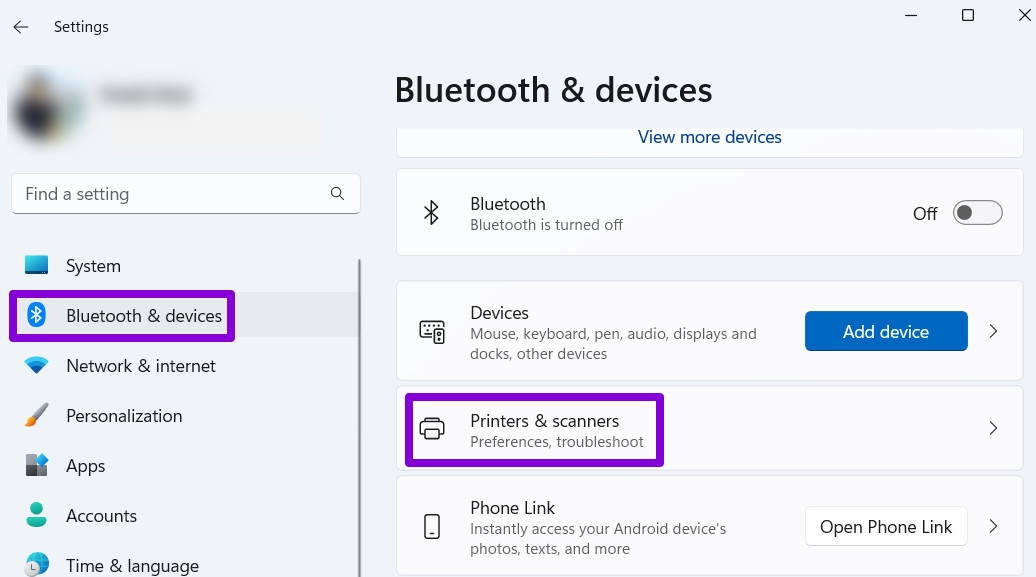Click the Network & internet Wi-Fi icon
The height and width of the screenshot is (577, 1036).
(36, 365)
